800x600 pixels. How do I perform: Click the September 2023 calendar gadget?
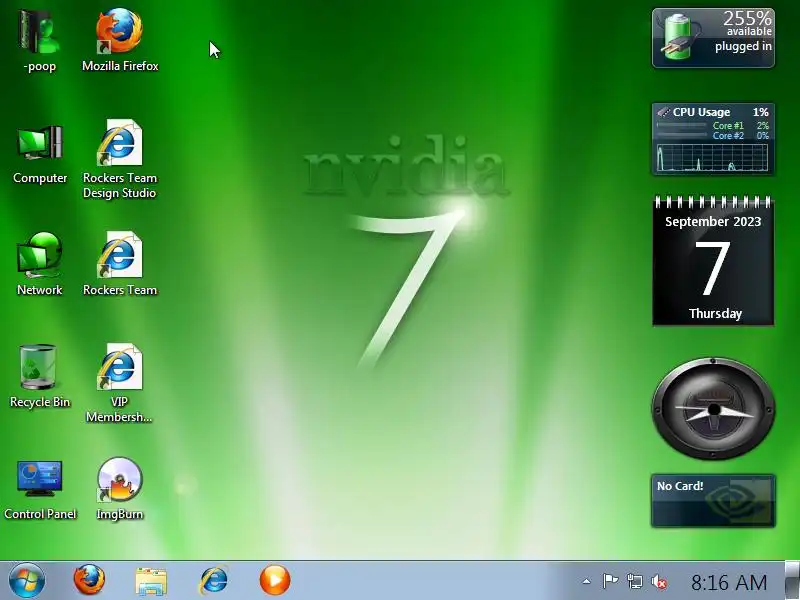click(713, 260)
